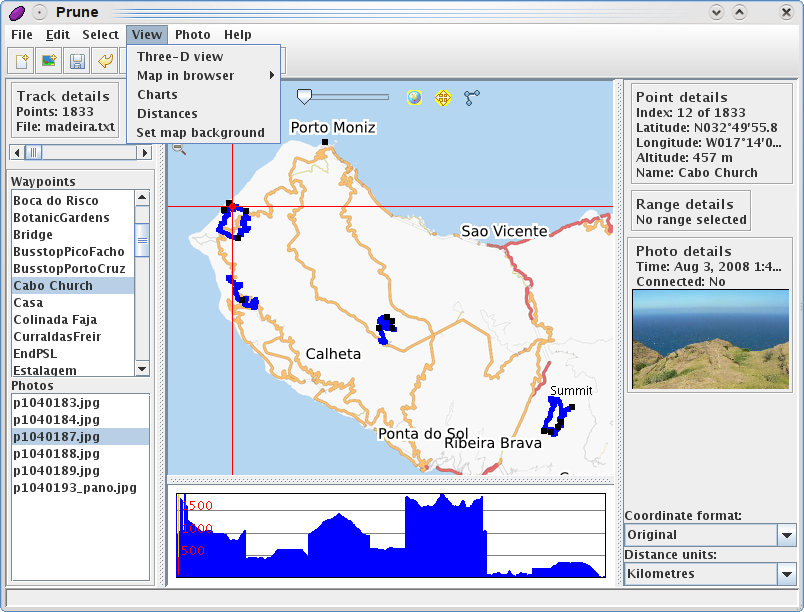This screenshot has height=612, width=804.
Task: Open the Coordinate format dropdown
Action: (786, 535)
